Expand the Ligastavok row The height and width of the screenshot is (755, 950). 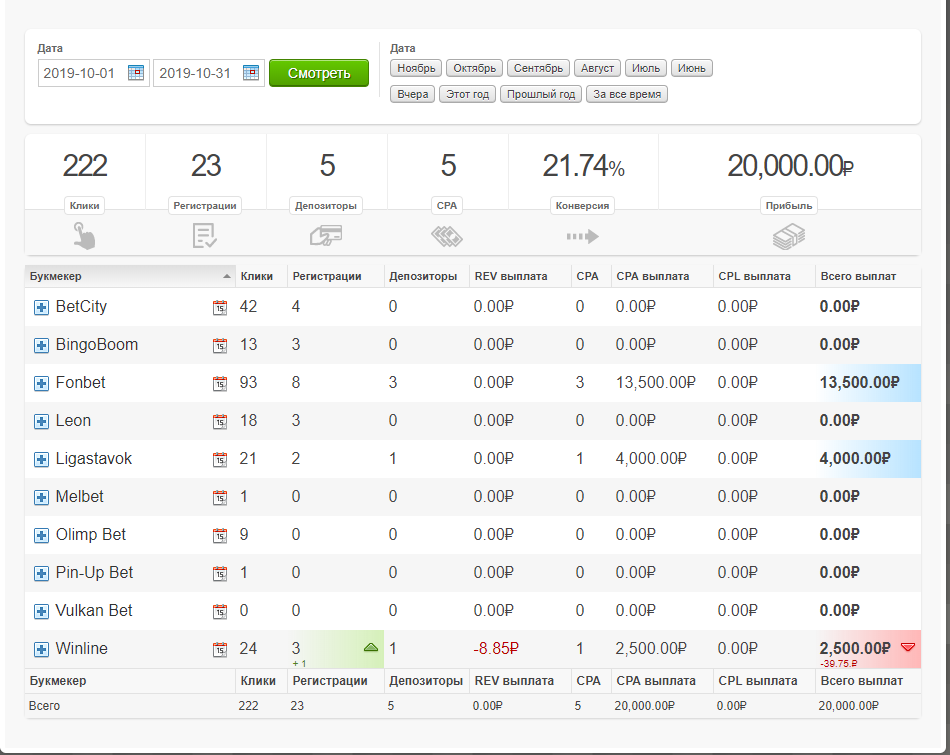point(41,459)
